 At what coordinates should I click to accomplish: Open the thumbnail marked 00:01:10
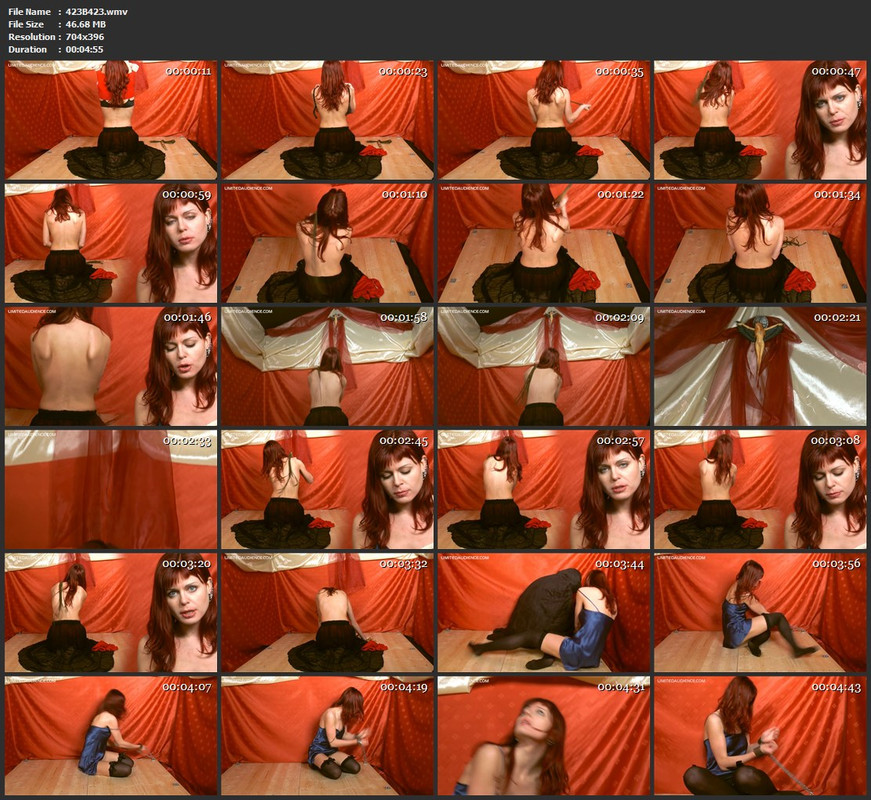327,243
